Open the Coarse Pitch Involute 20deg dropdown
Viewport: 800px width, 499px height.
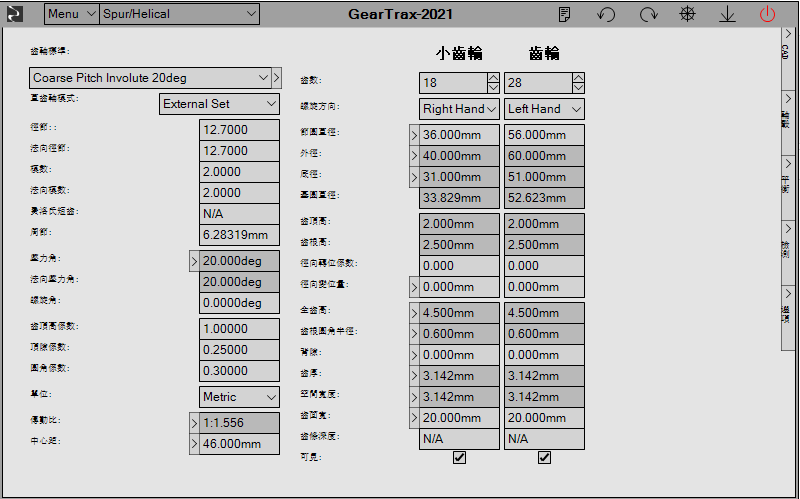coord(150,78)
